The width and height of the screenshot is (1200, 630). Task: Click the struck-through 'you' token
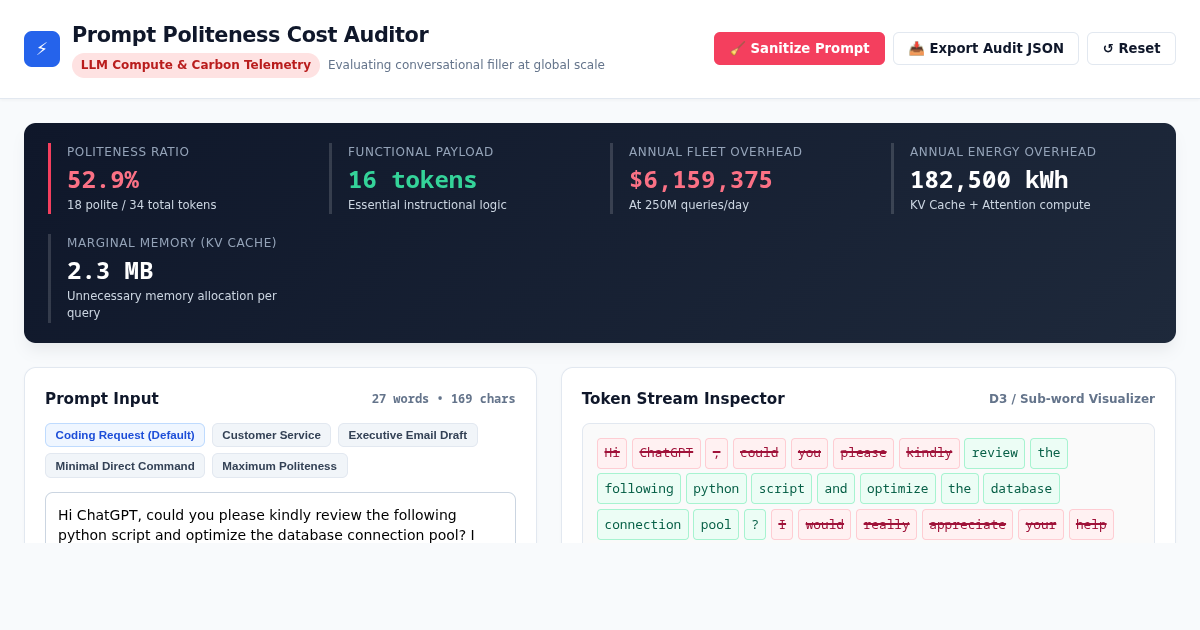809,453
